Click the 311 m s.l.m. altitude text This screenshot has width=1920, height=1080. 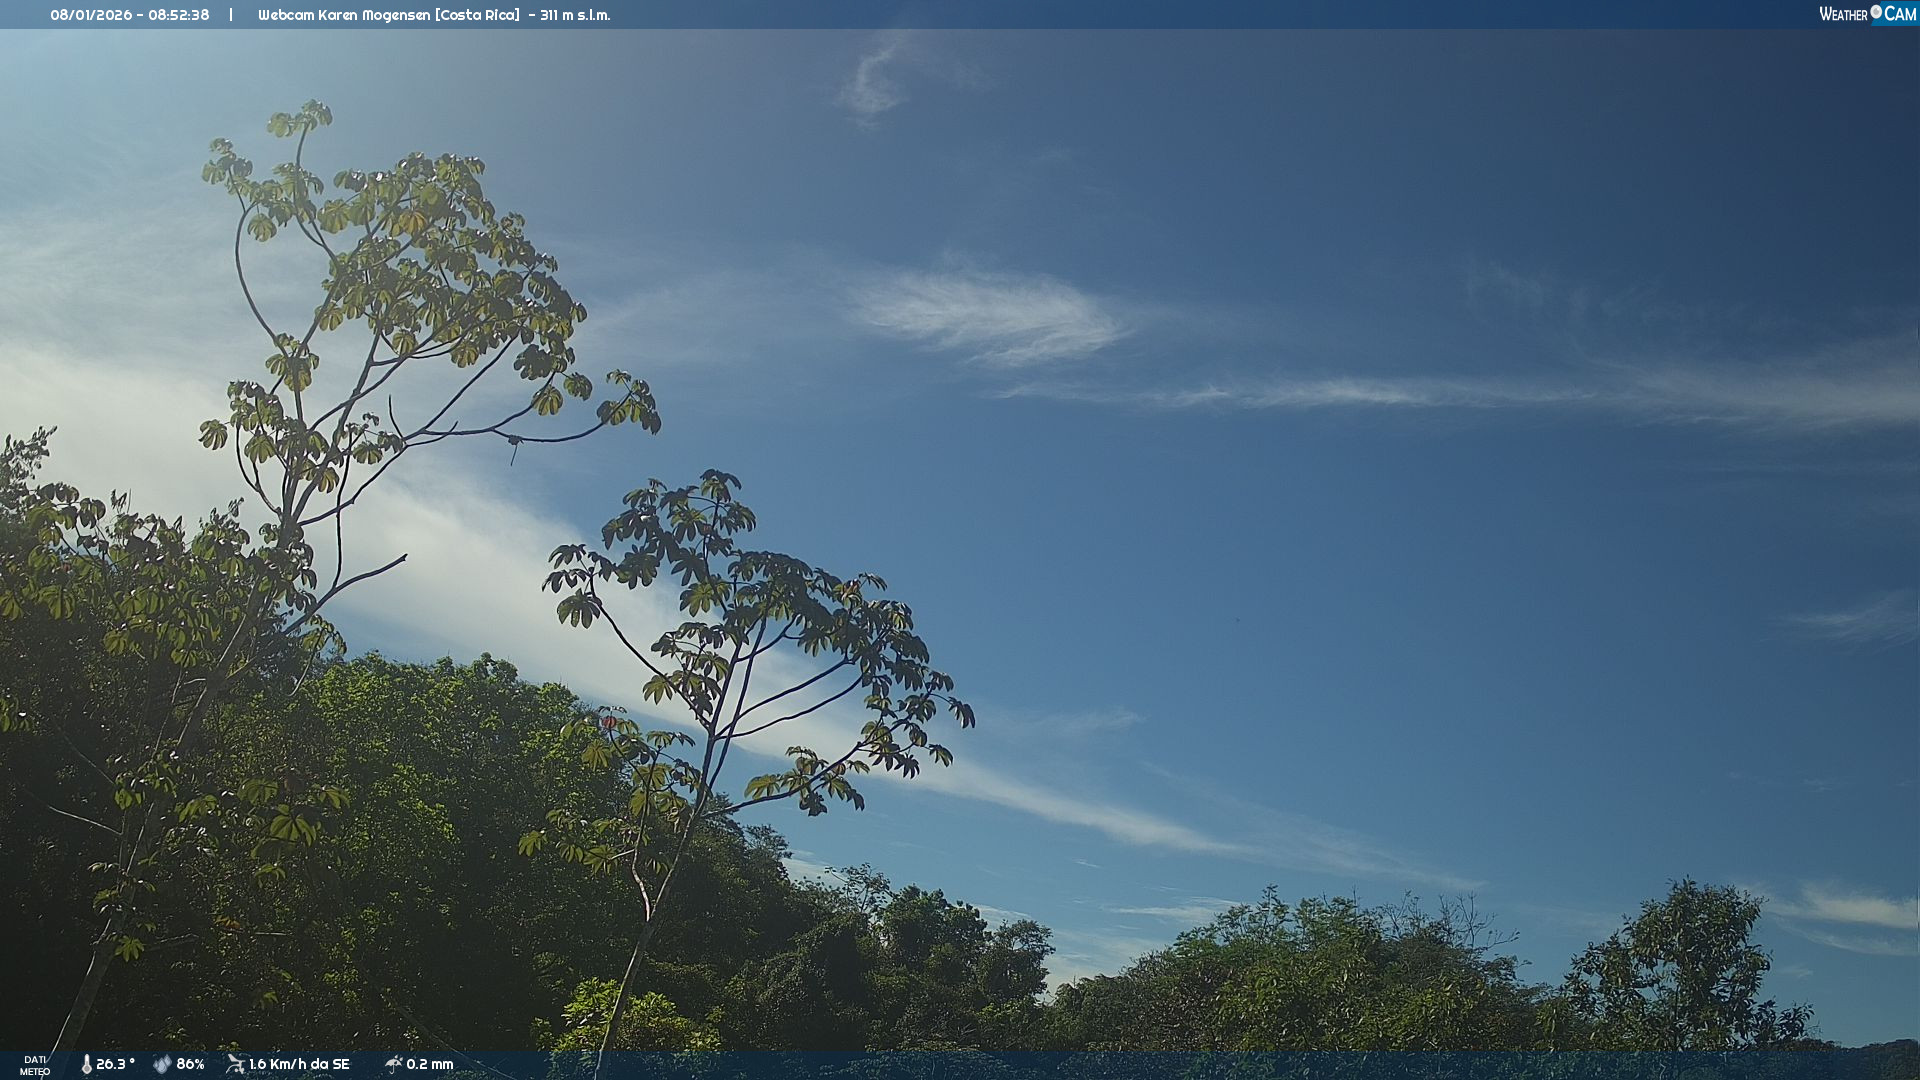pos(575,15)
